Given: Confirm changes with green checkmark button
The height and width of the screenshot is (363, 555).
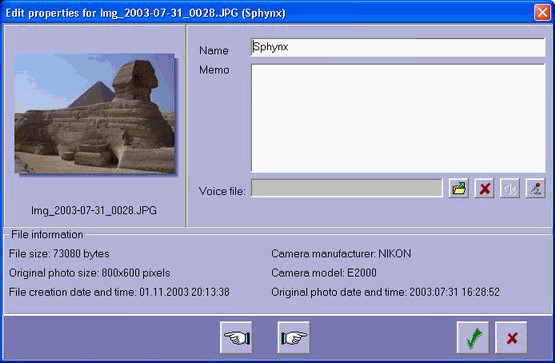Looking at the screenshot, I should click(473, 337).
